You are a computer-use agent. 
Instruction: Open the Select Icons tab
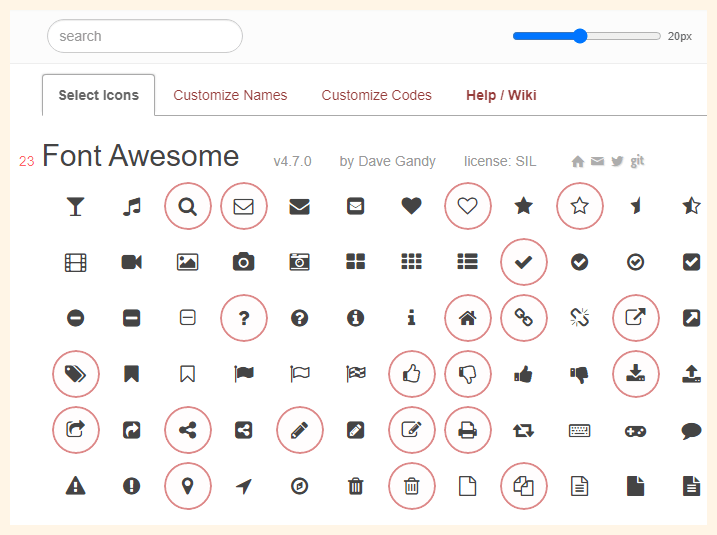pos(98,95)
